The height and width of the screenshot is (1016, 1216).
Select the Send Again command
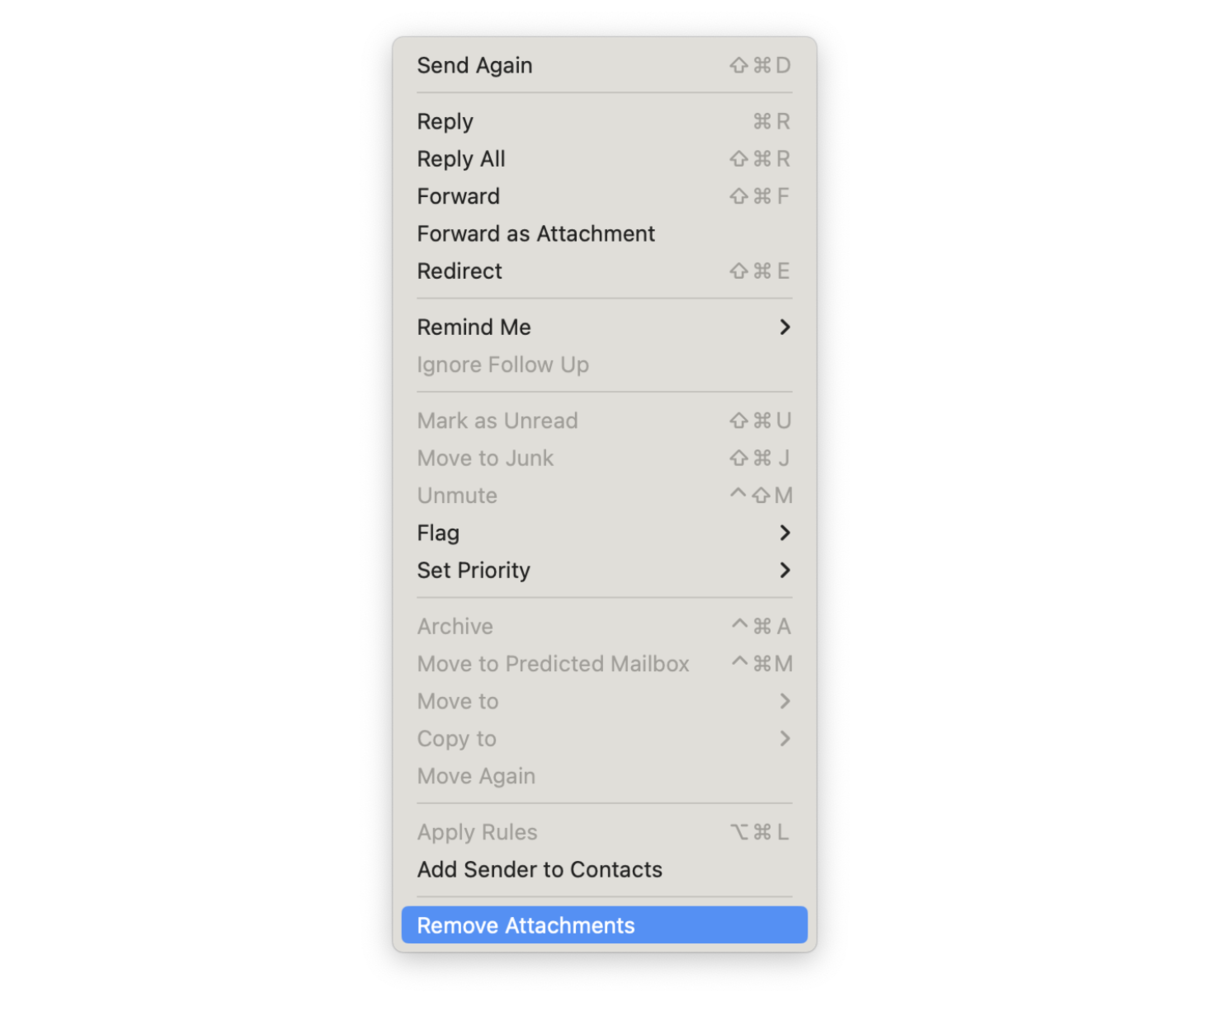pos(475,64)
